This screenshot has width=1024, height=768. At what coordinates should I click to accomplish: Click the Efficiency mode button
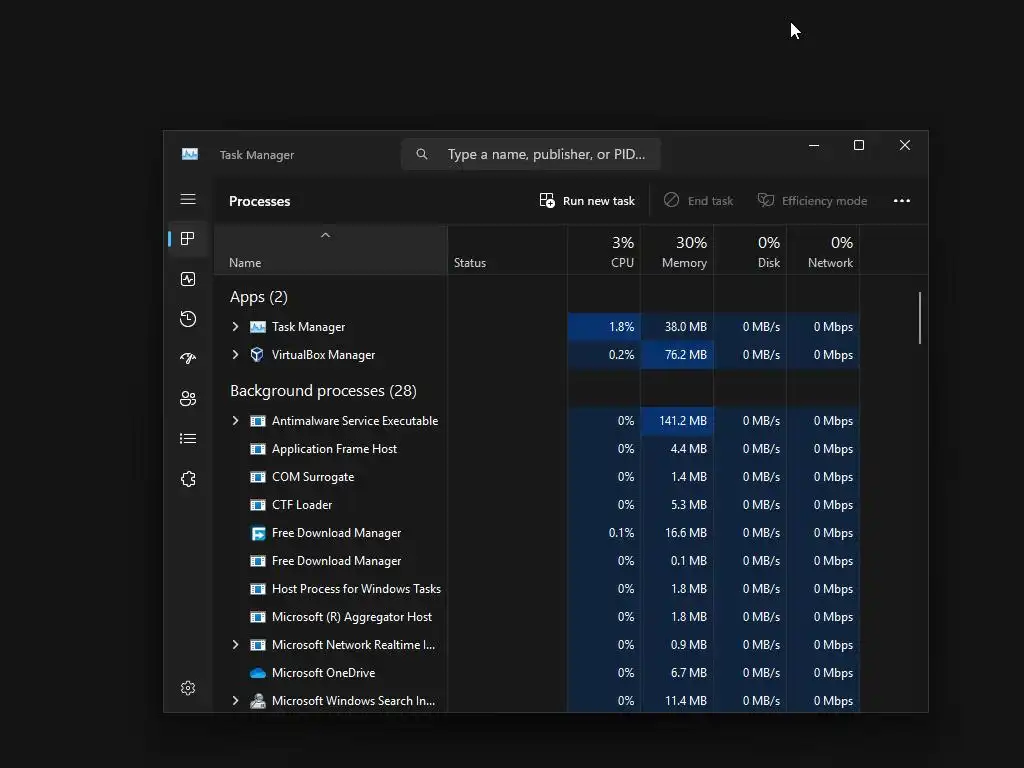point(812,200)
